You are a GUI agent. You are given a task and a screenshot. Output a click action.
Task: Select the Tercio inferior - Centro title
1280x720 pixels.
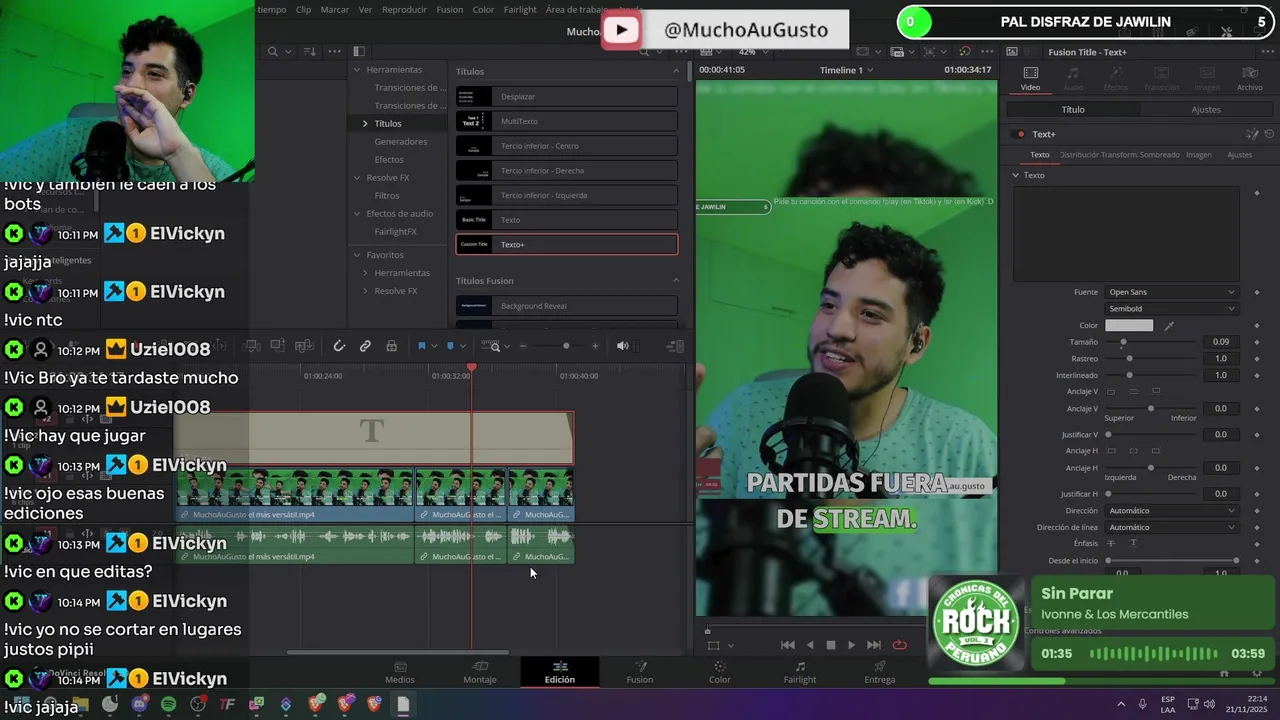pos(567,146)
